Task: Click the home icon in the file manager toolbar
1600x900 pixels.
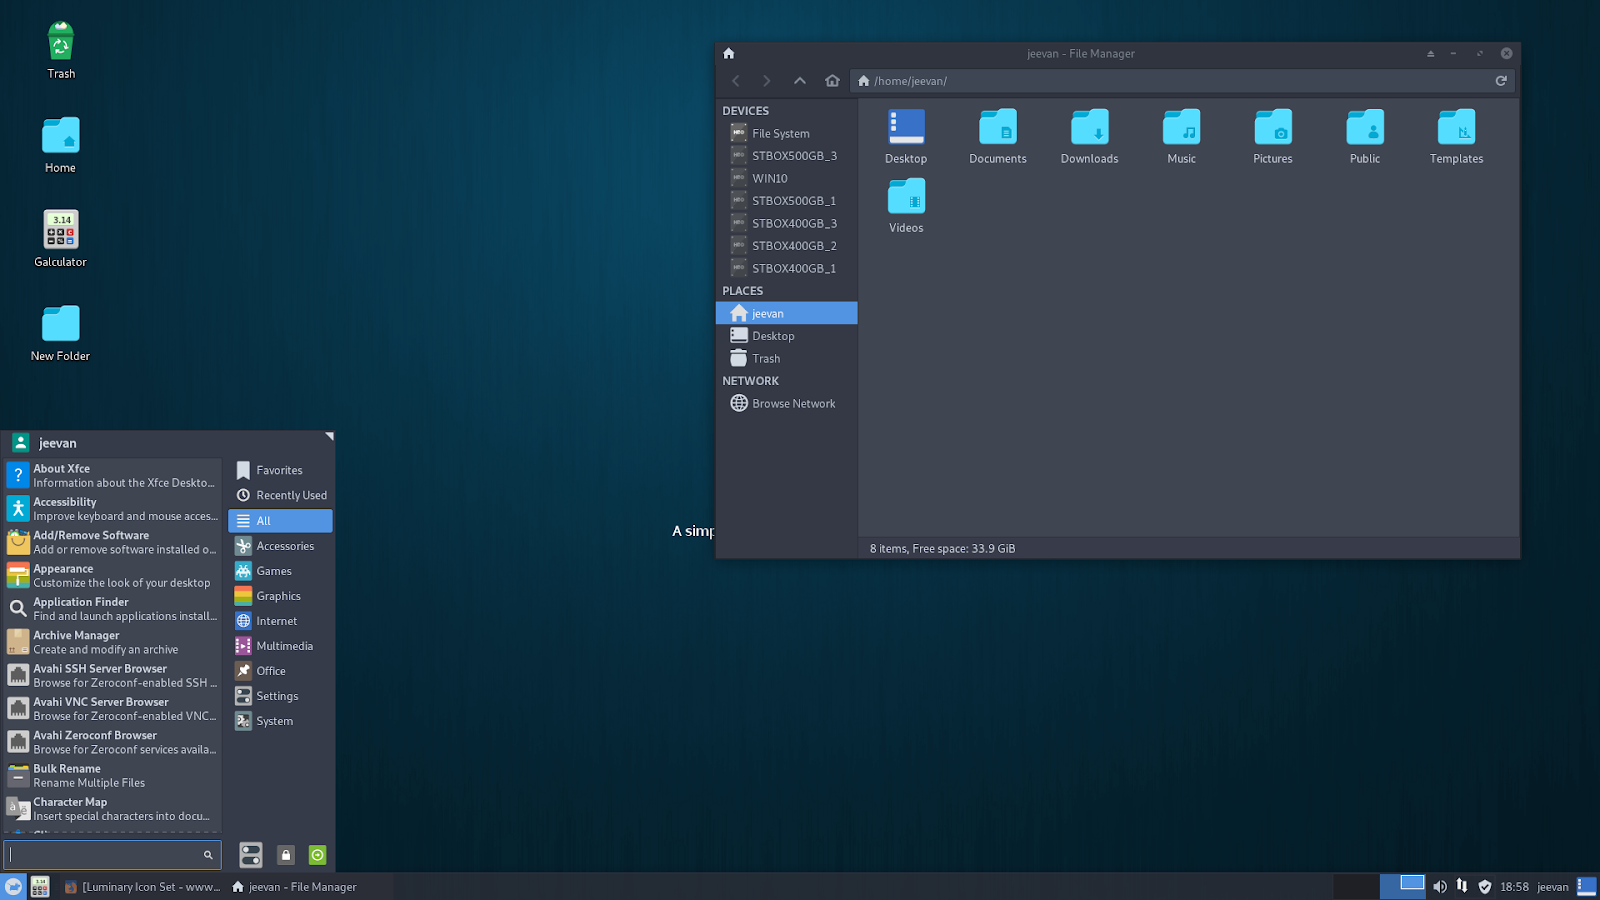Action: click(x=832, y=81)
